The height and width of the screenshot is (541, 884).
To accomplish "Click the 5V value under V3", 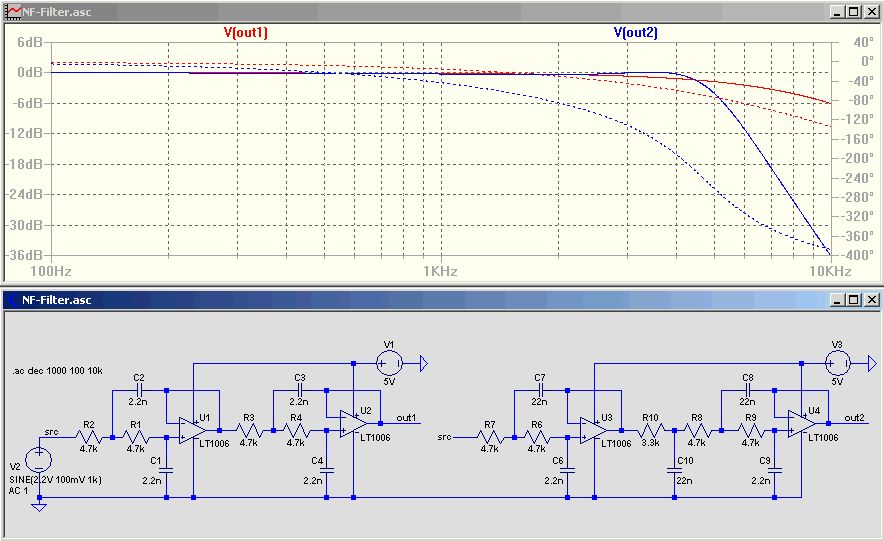I will 837,382.
